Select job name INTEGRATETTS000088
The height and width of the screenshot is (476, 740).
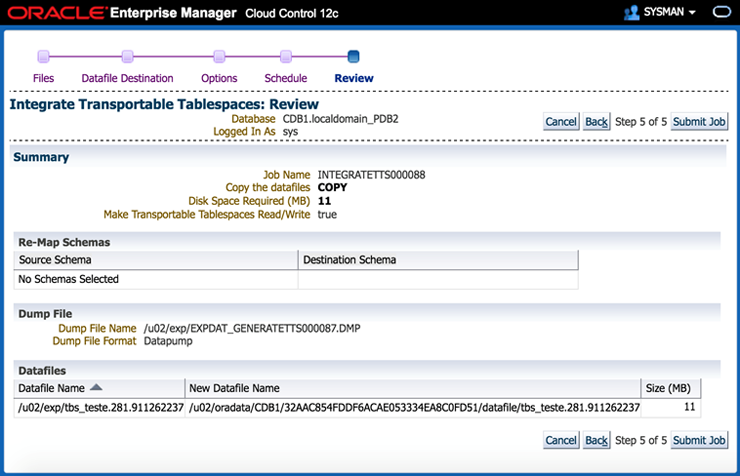coord(371,175)
